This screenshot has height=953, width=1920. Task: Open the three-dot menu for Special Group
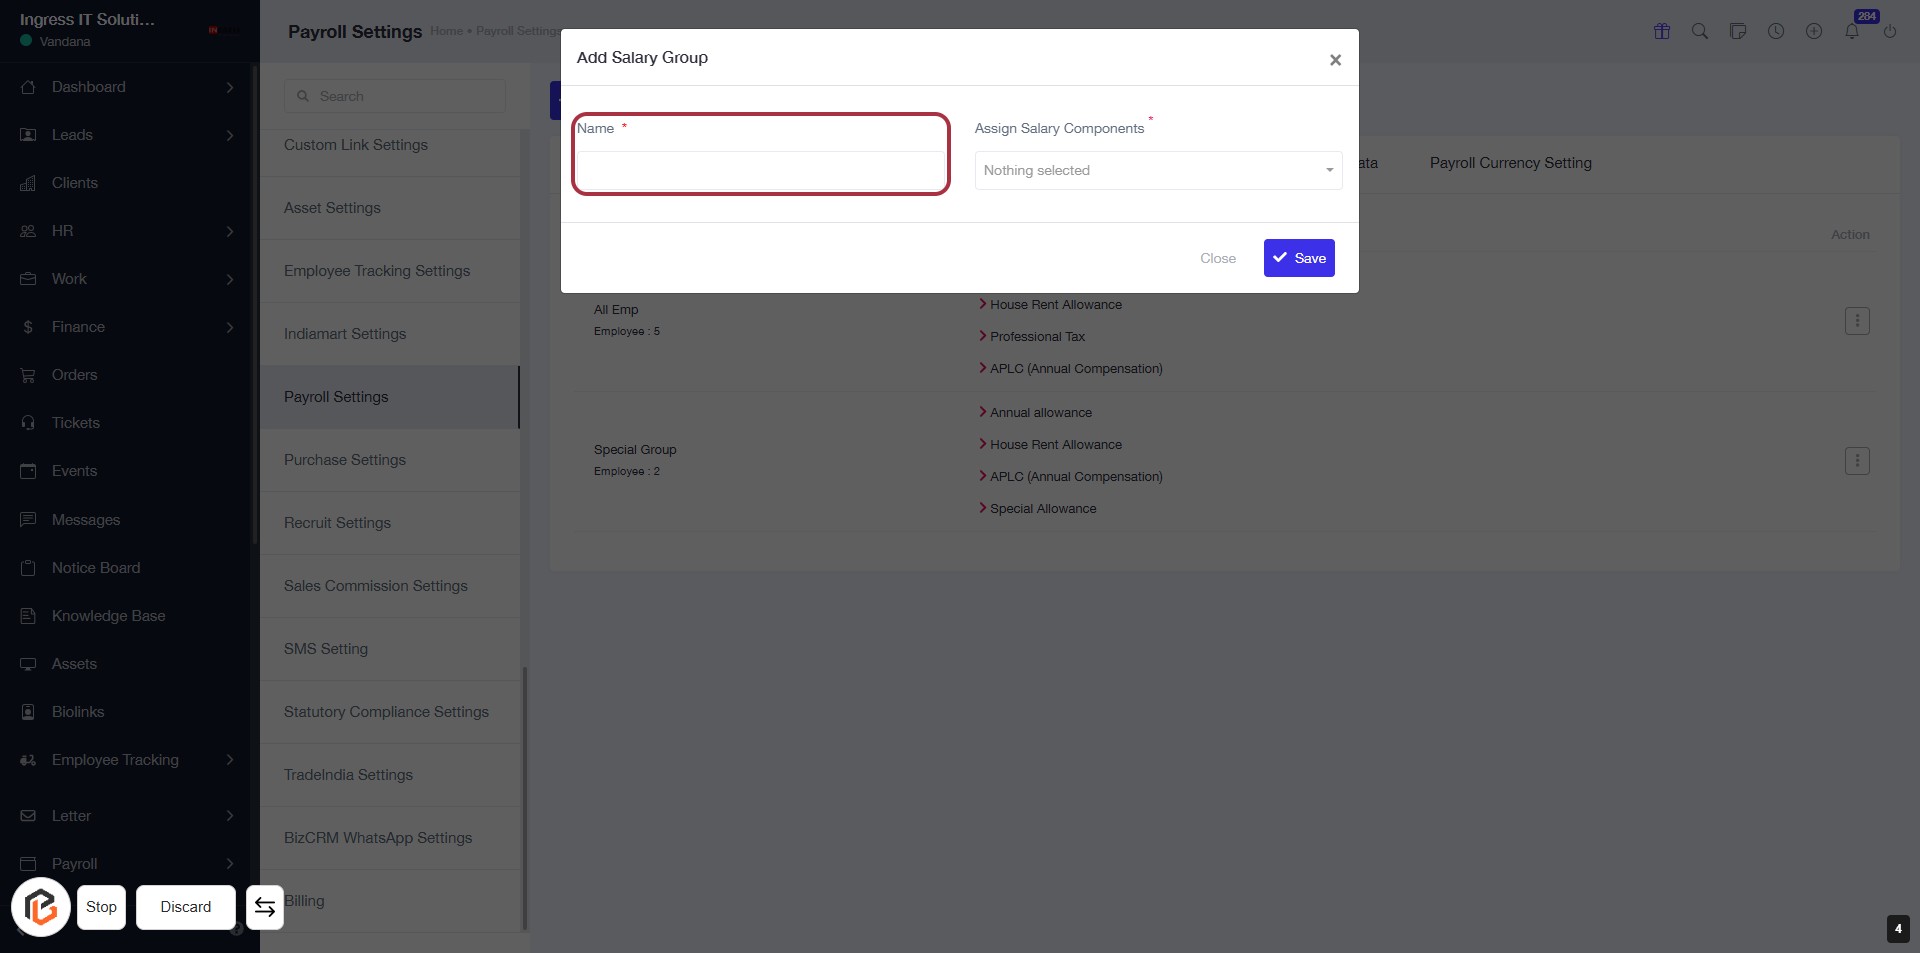1856,461
